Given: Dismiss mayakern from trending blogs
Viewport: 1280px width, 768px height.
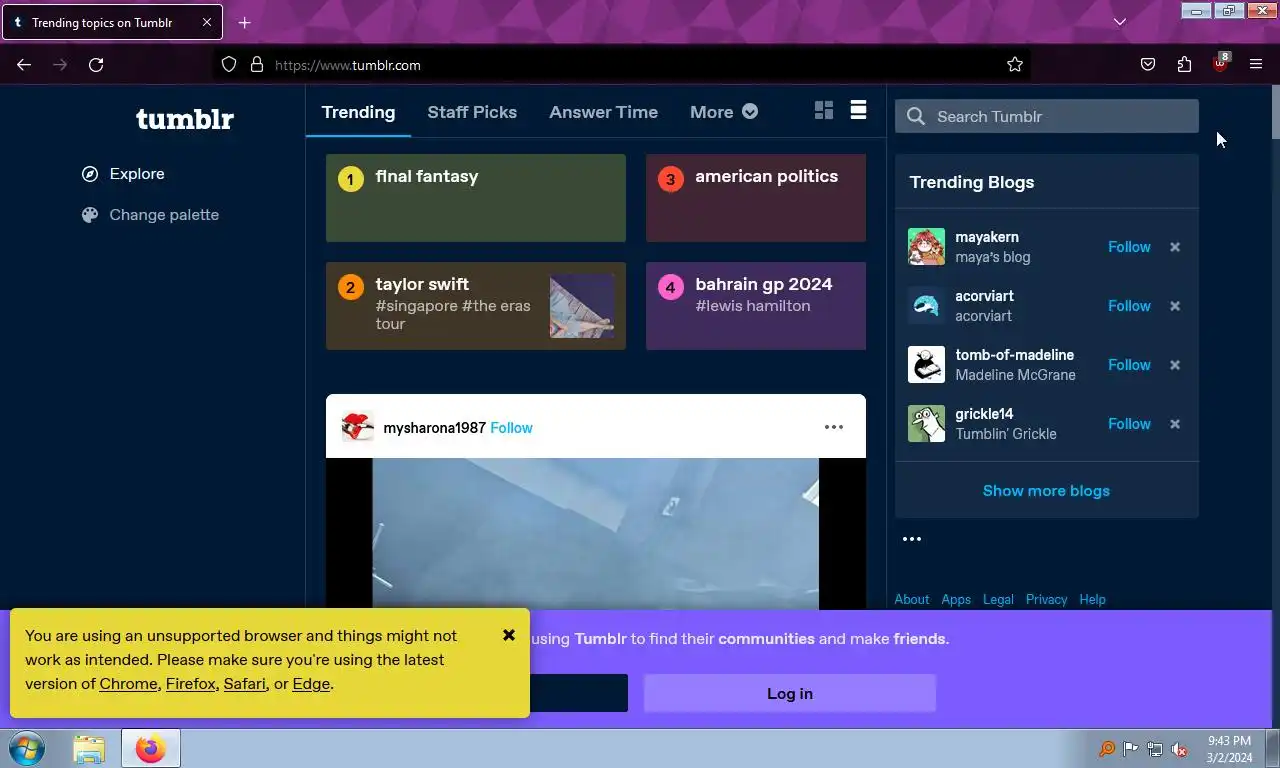Looking at the screenshot, I should coord(1175,247).
